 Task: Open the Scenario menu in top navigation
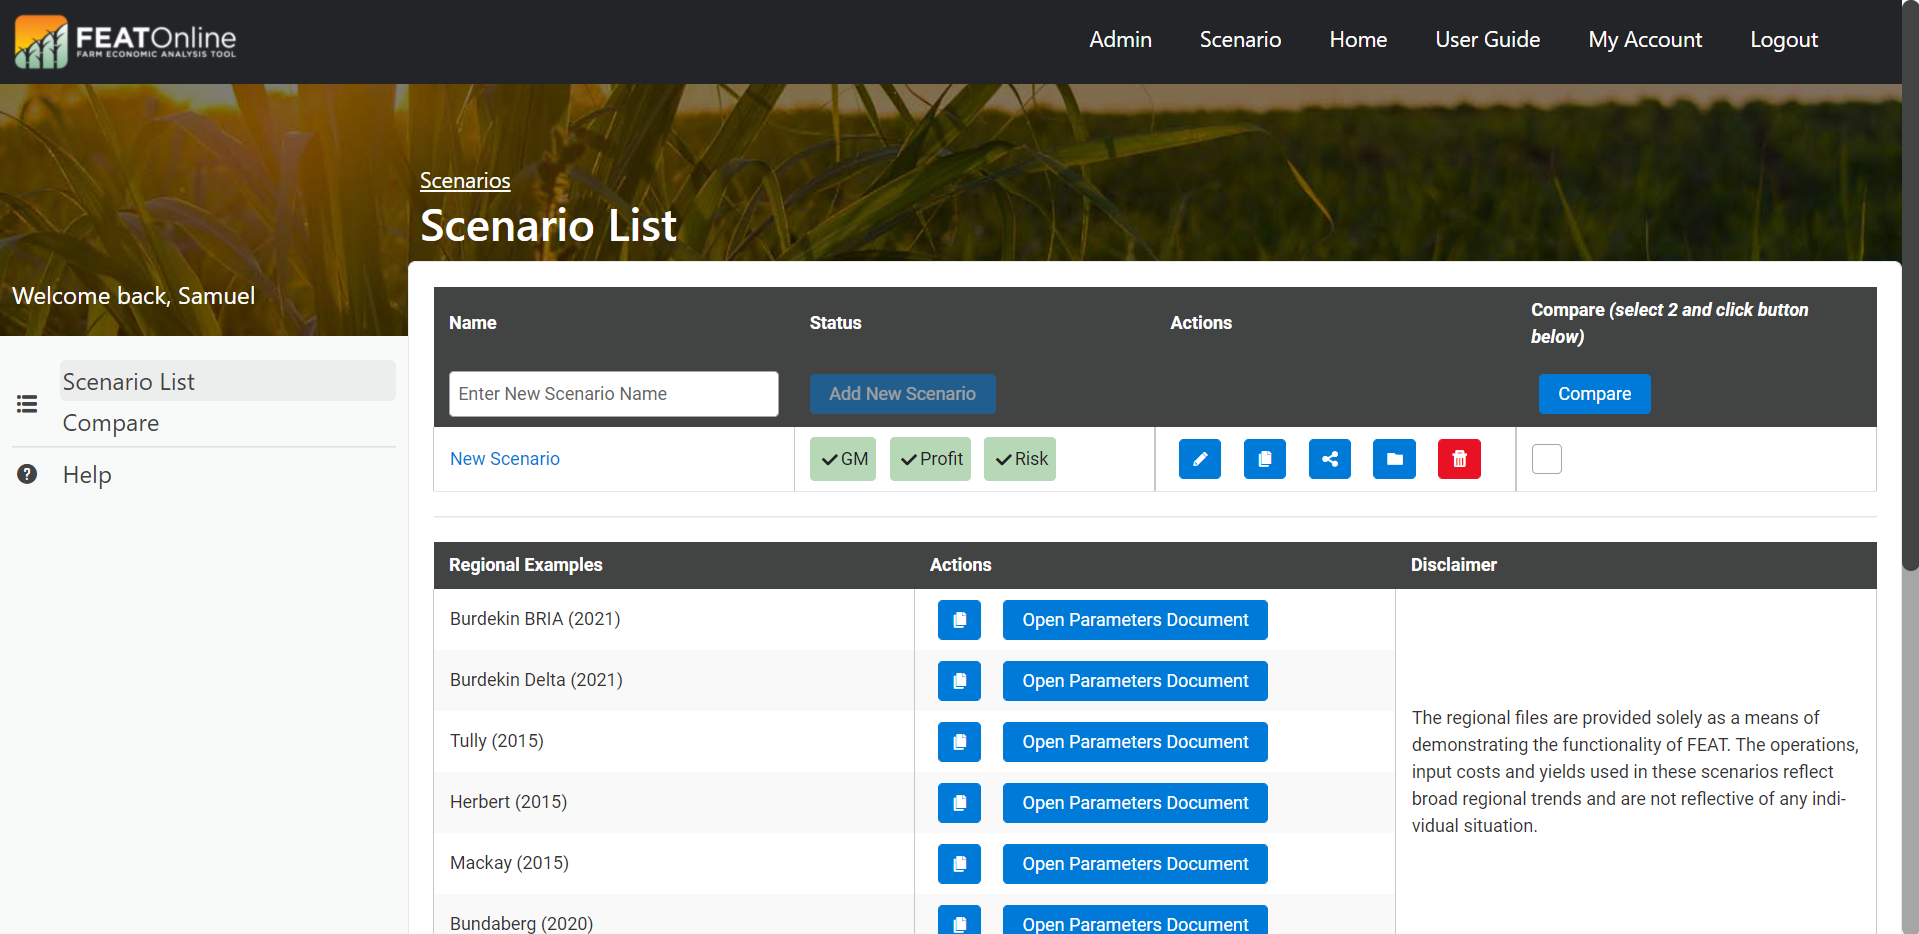coord(1240,40)
